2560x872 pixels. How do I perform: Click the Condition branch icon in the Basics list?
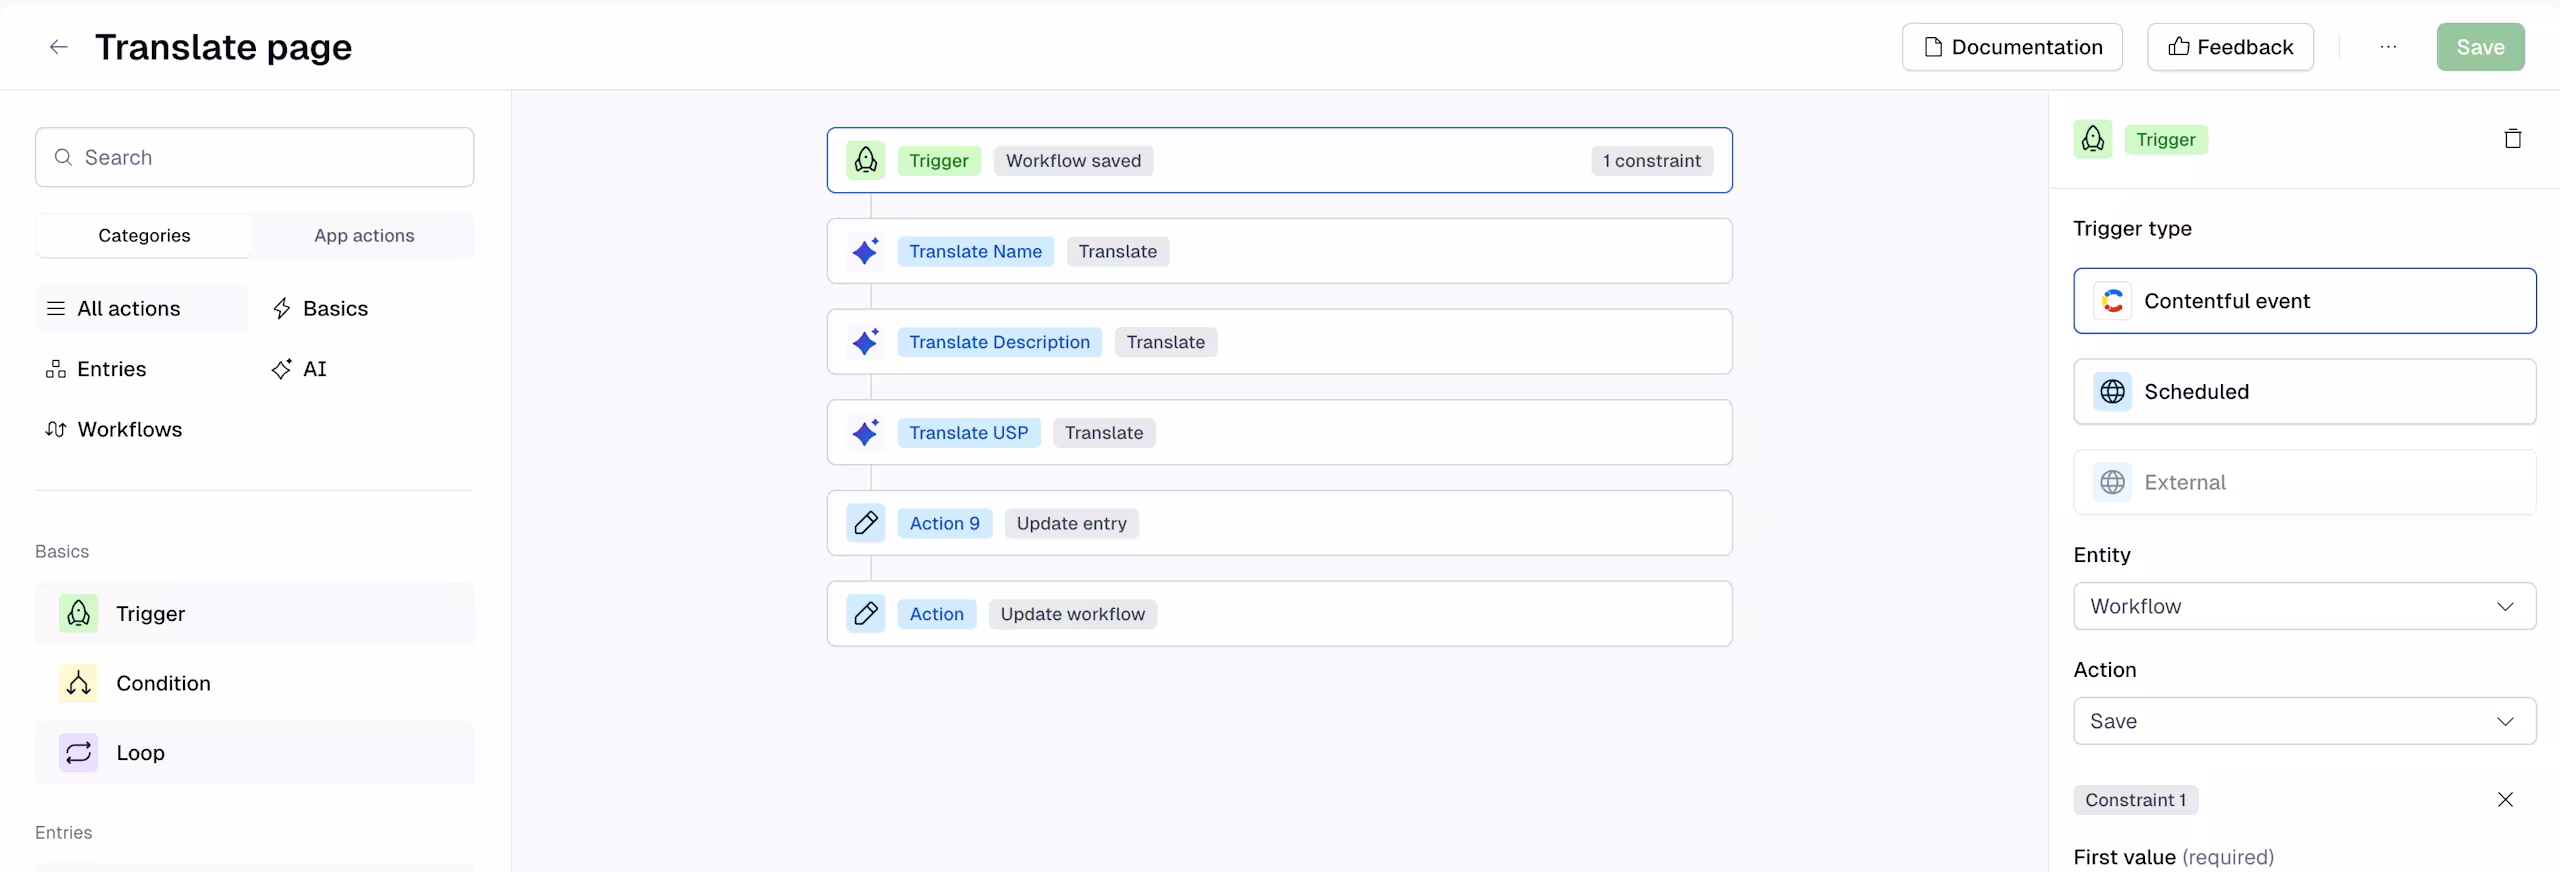(x=78, y=683)
